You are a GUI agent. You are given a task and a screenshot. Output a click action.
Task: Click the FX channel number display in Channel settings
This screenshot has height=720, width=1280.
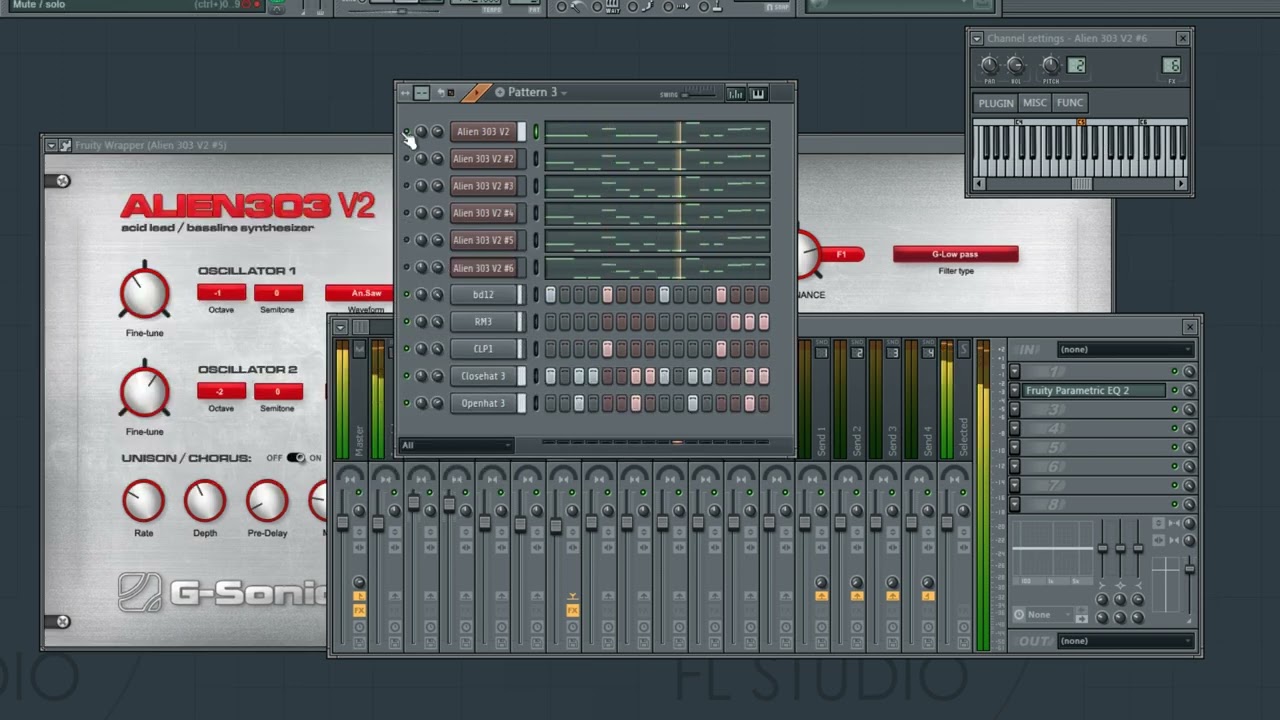(x=1172, y=66)
